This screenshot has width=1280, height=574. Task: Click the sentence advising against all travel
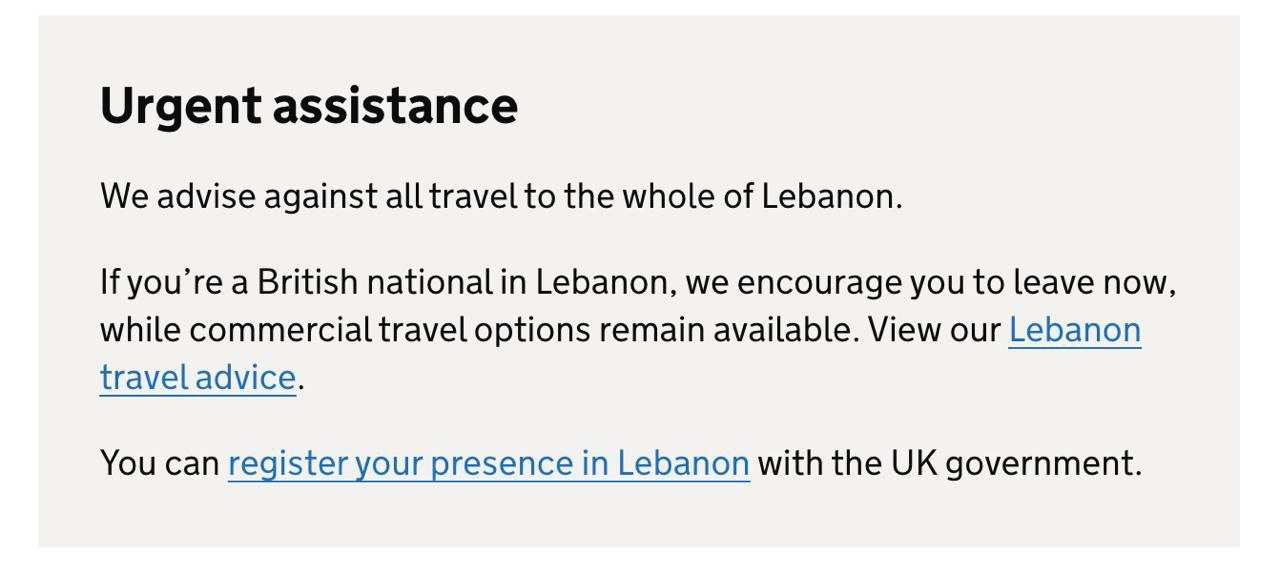click(x=500, y=196)
